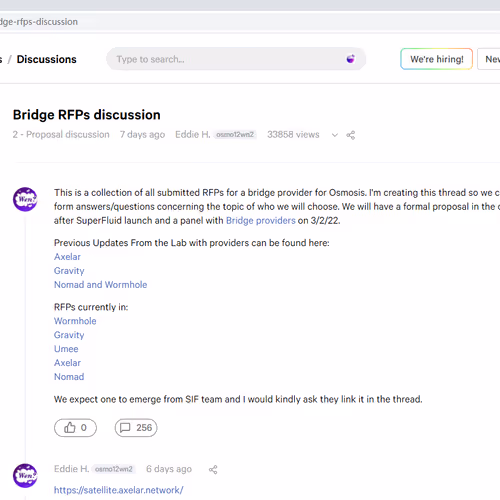Click the share icon beside 33858 views
The width and height of the screenshot is (500, 500).
[351, 135]
